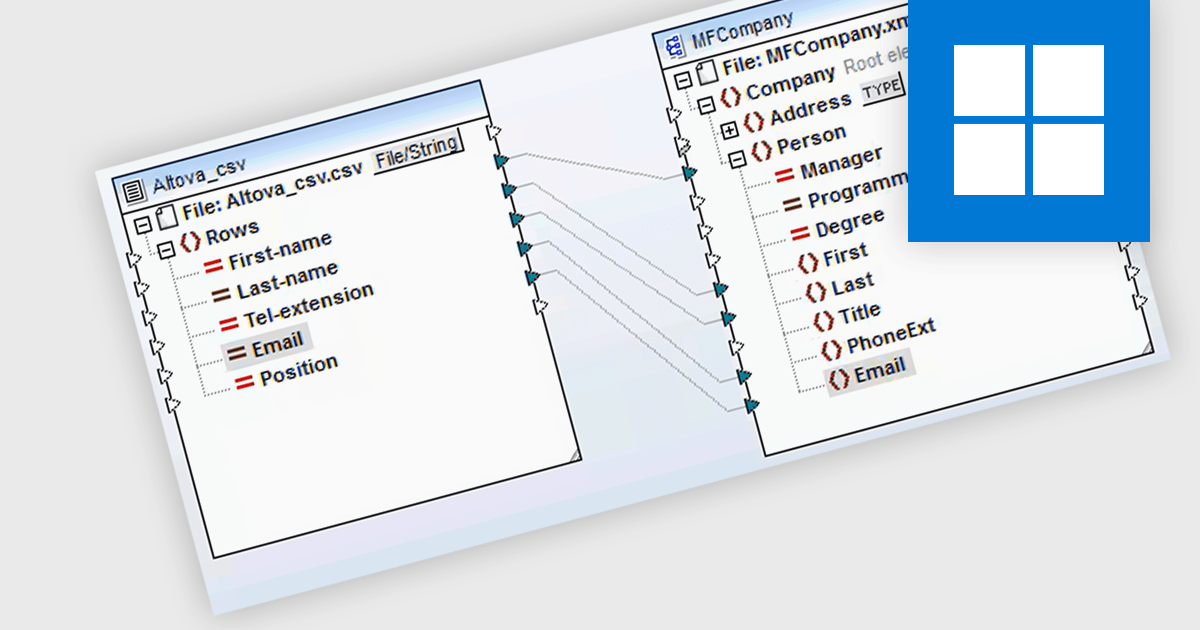Screen dimensions: 1200x630
Task: Click the mapping icon in the MFCompany header
Action: [674, 44]
